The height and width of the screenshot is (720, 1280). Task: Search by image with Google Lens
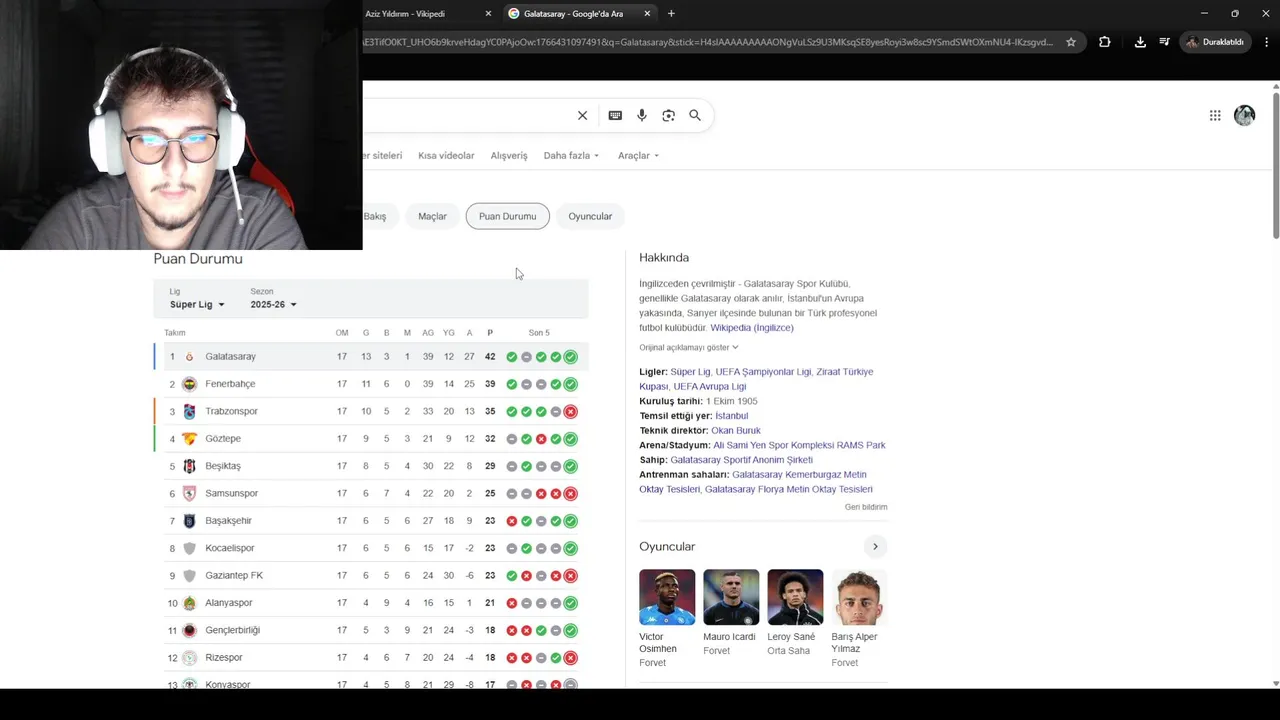tap(668, 115)
